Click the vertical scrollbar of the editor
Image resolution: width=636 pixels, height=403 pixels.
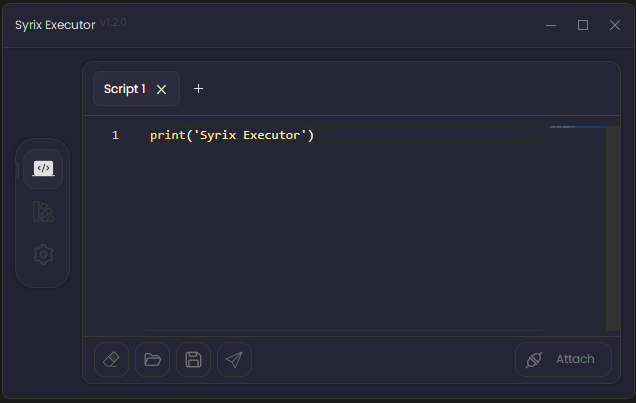point(613,228)
